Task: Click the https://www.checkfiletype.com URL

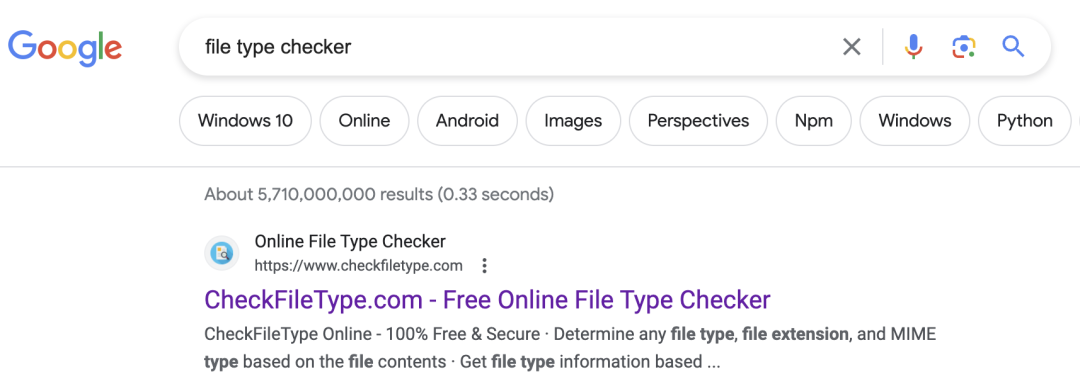Action: pos(358,266)
